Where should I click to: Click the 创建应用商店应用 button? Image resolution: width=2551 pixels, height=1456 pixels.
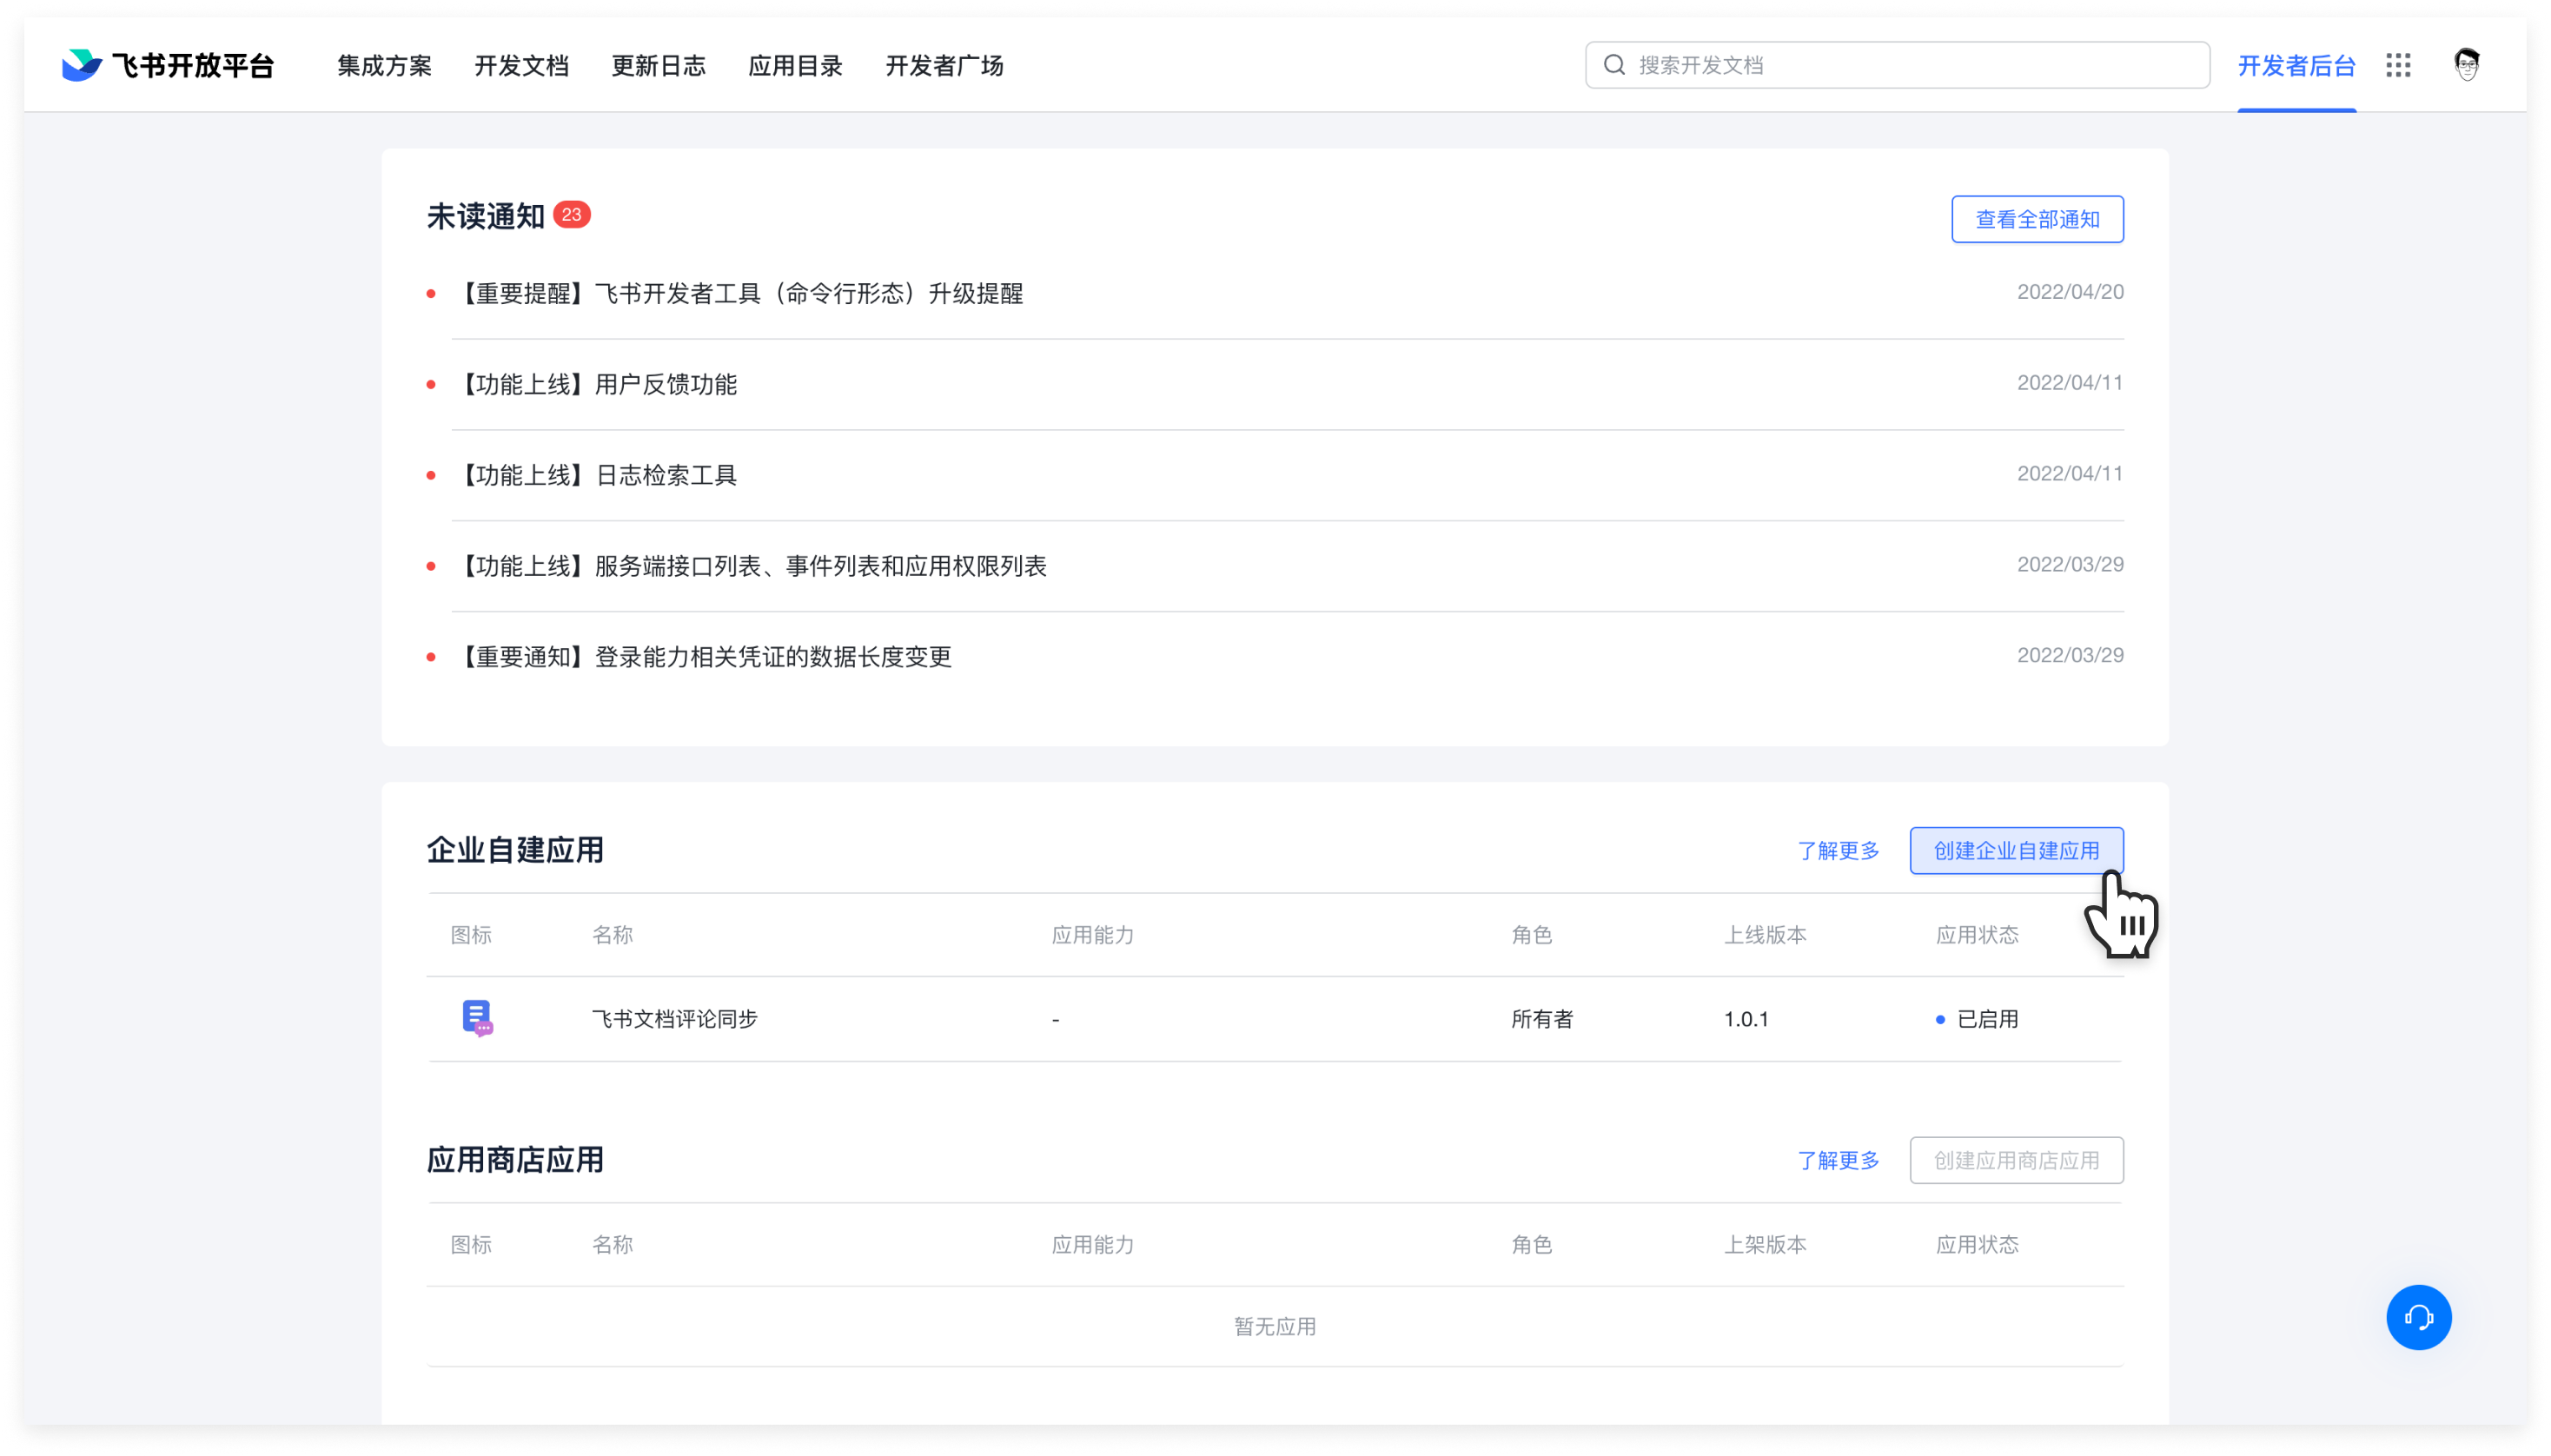click(2016, 1160)
